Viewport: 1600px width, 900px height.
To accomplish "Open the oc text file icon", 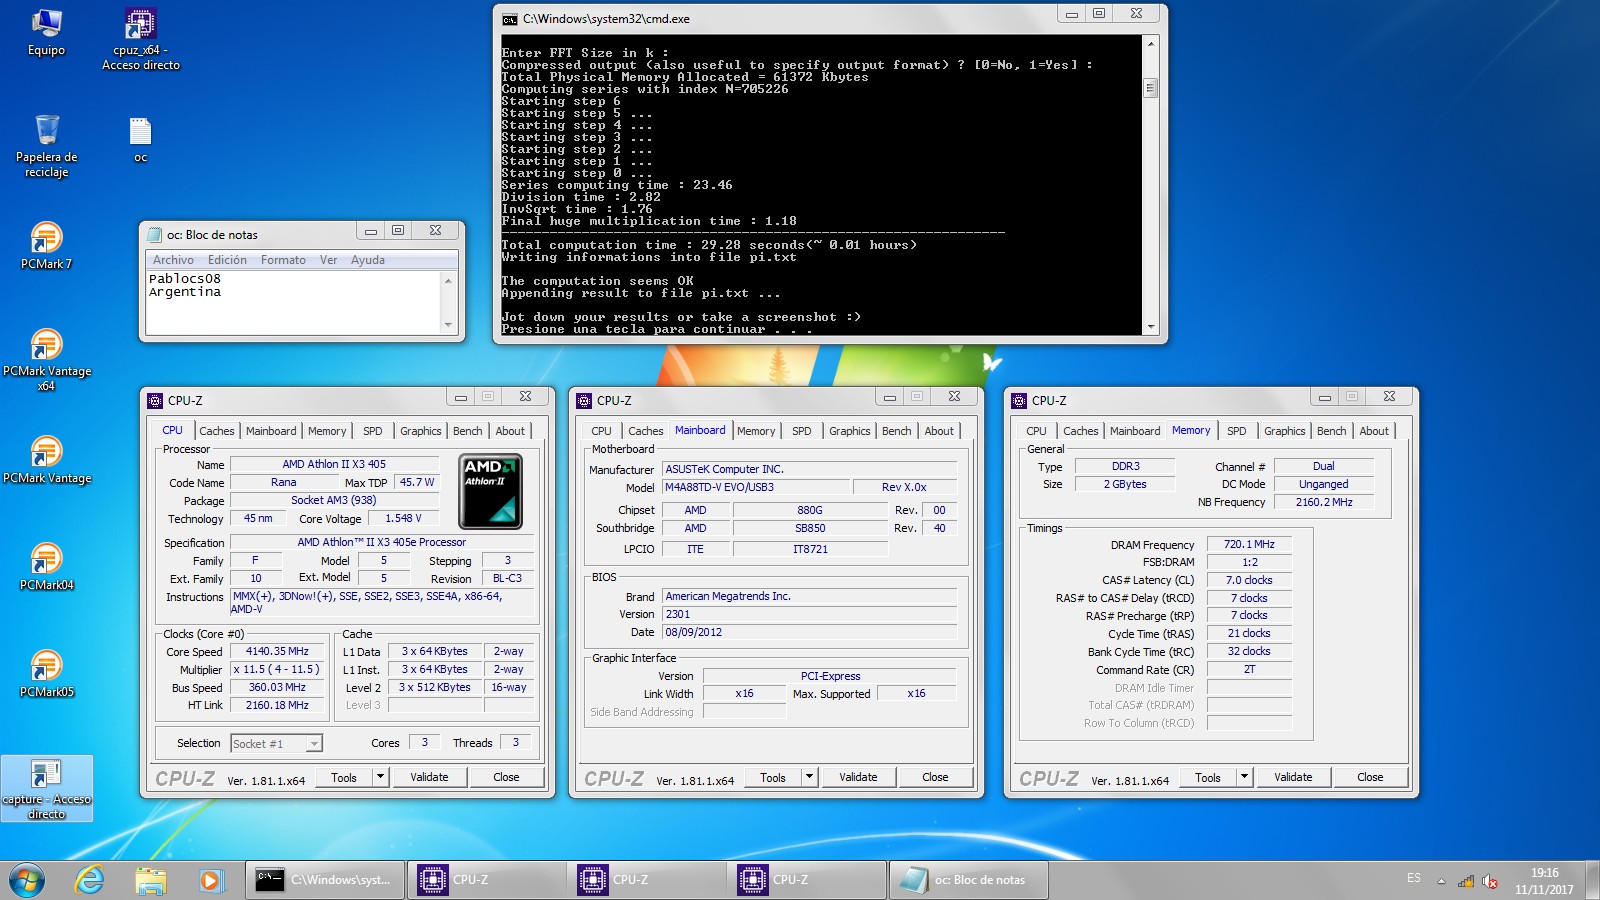I will click(140, 140).
